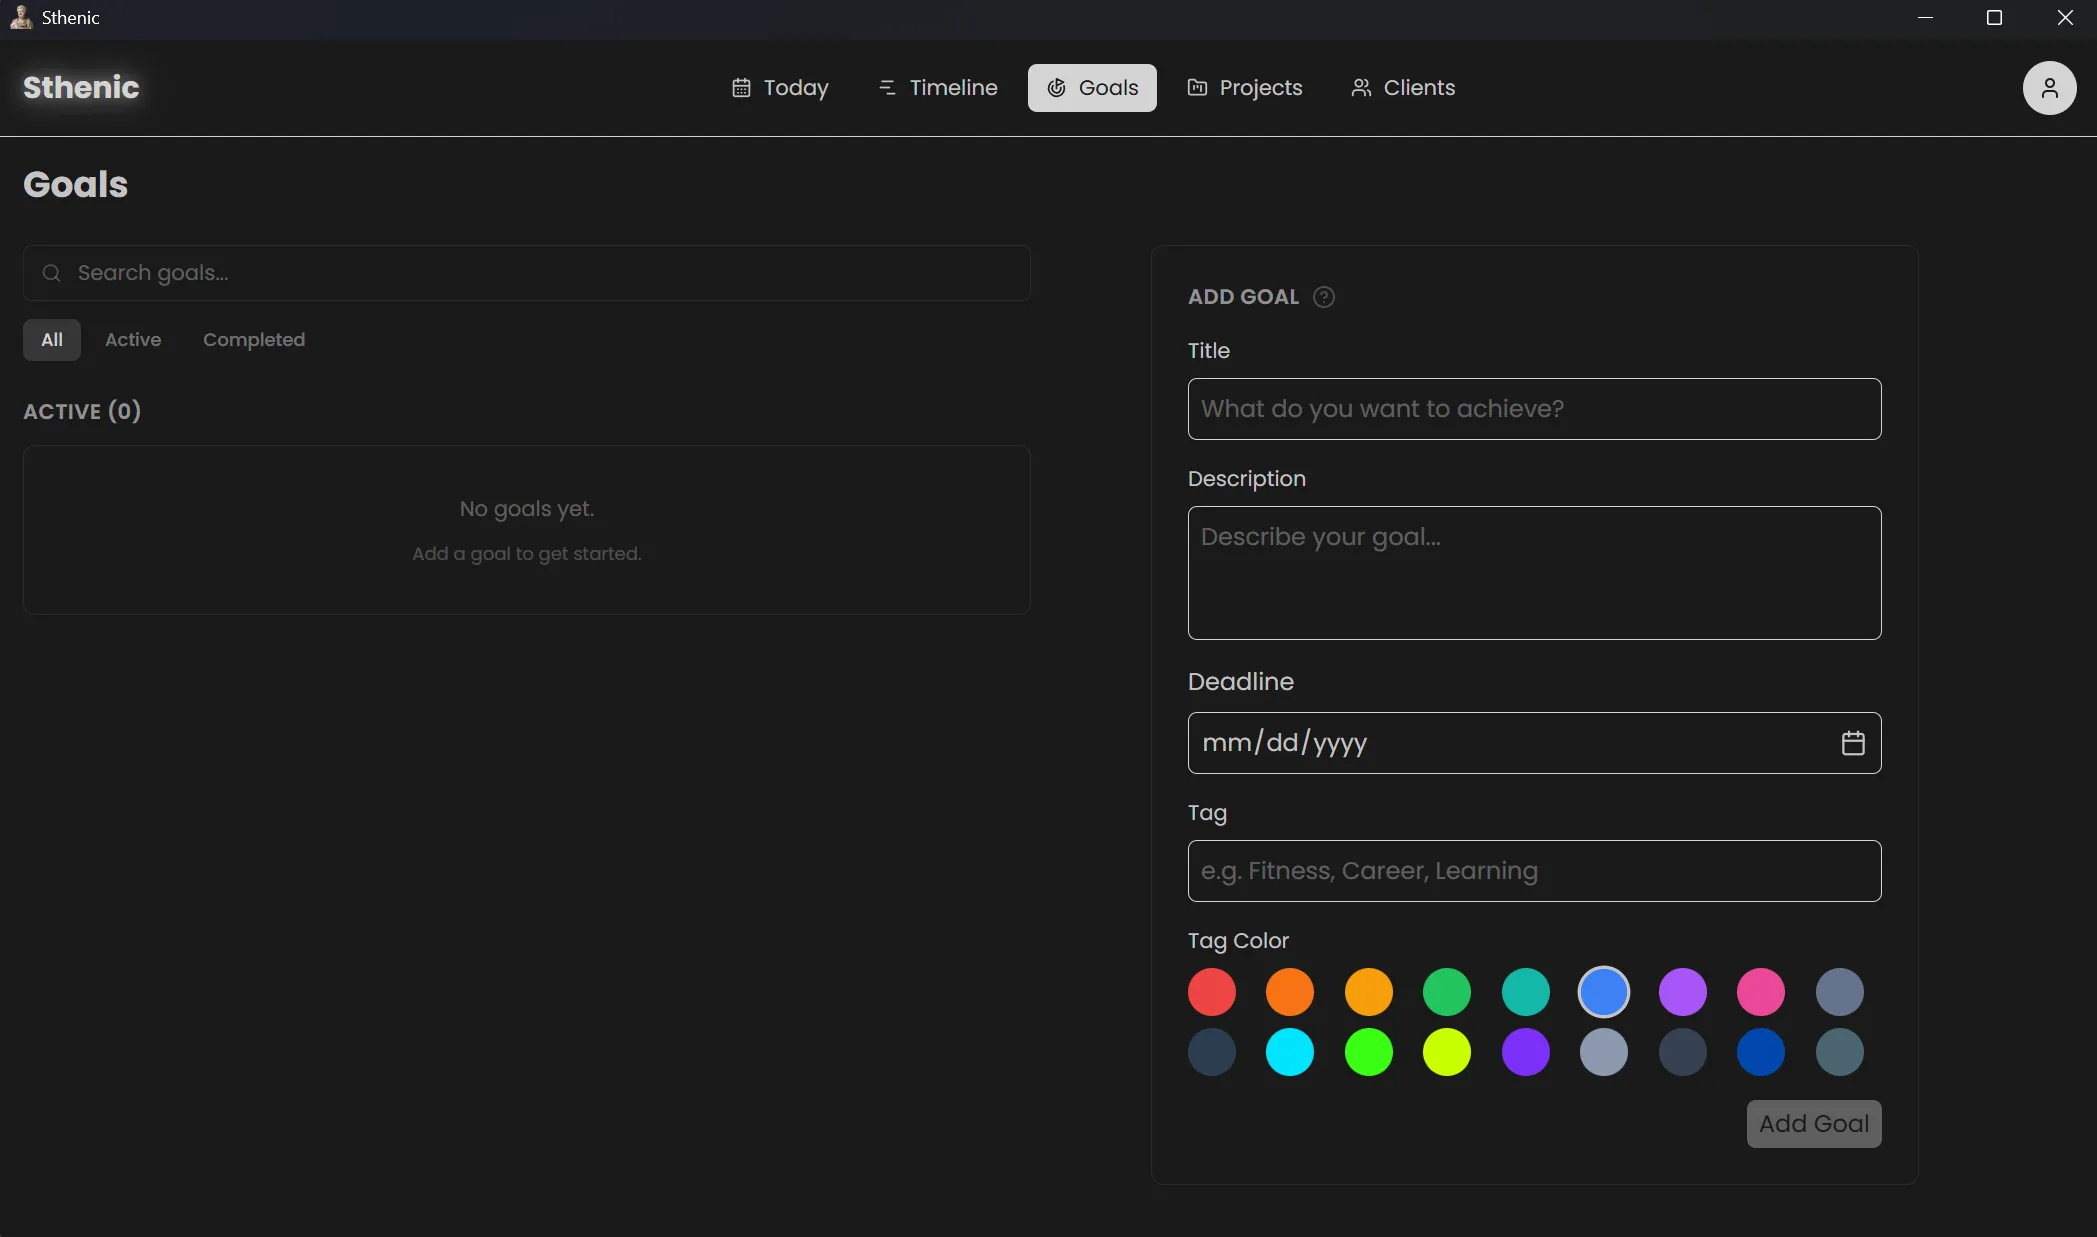This screenshot has height=1237, width=2097.
Task: Click into the Title input field
Action: coord(1534,409)
